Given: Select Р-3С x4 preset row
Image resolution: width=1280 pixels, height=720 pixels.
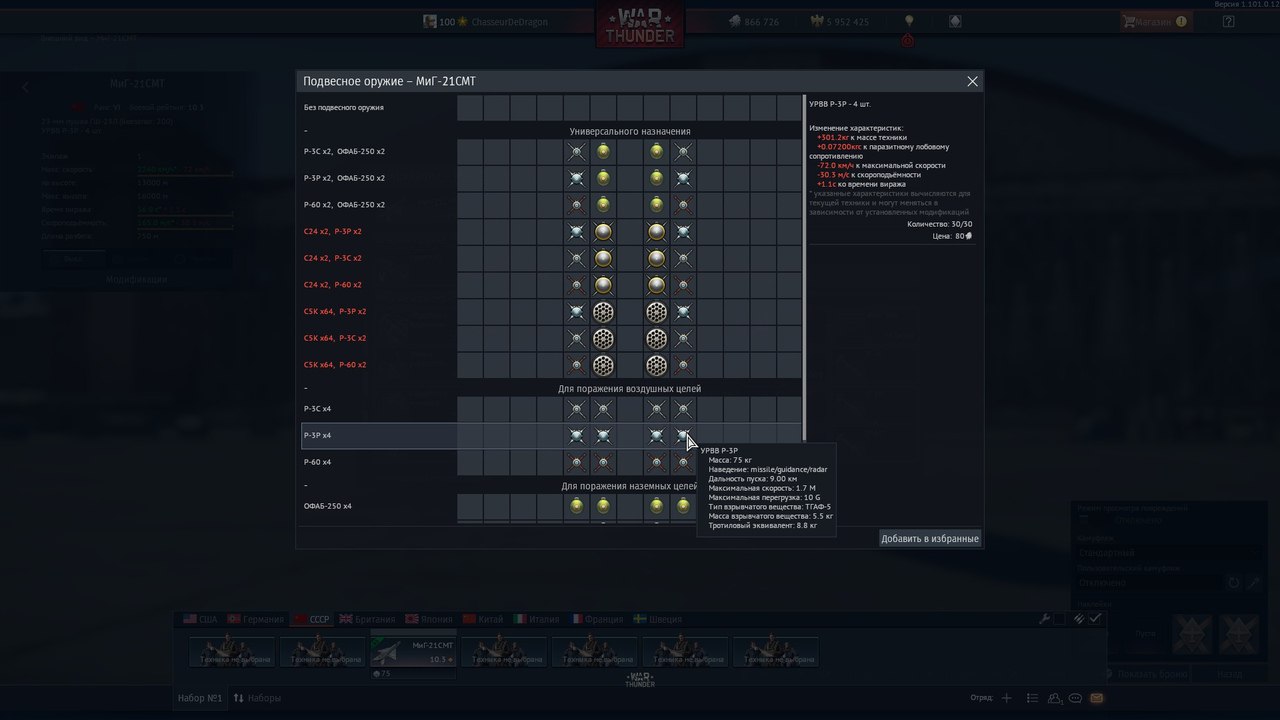Looking at the screenshot, I should click(551, 408).
